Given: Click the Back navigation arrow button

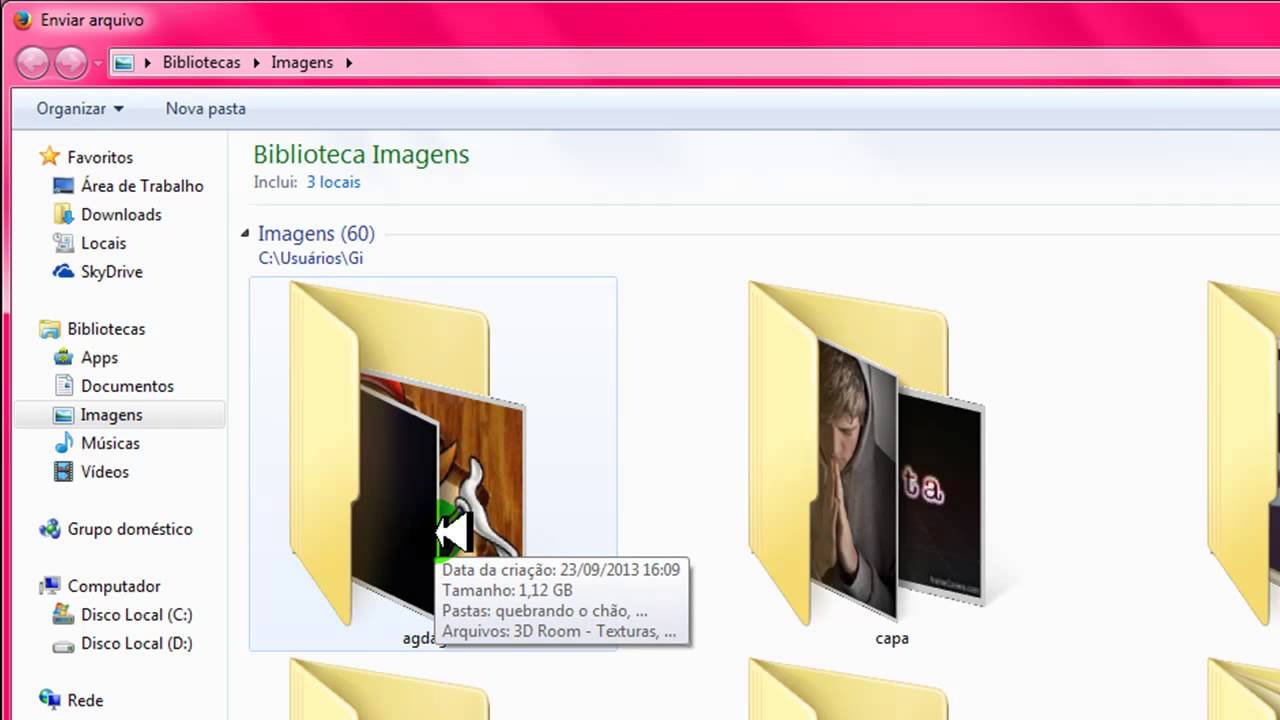Looking at the screenshot, I should point(32,63).
